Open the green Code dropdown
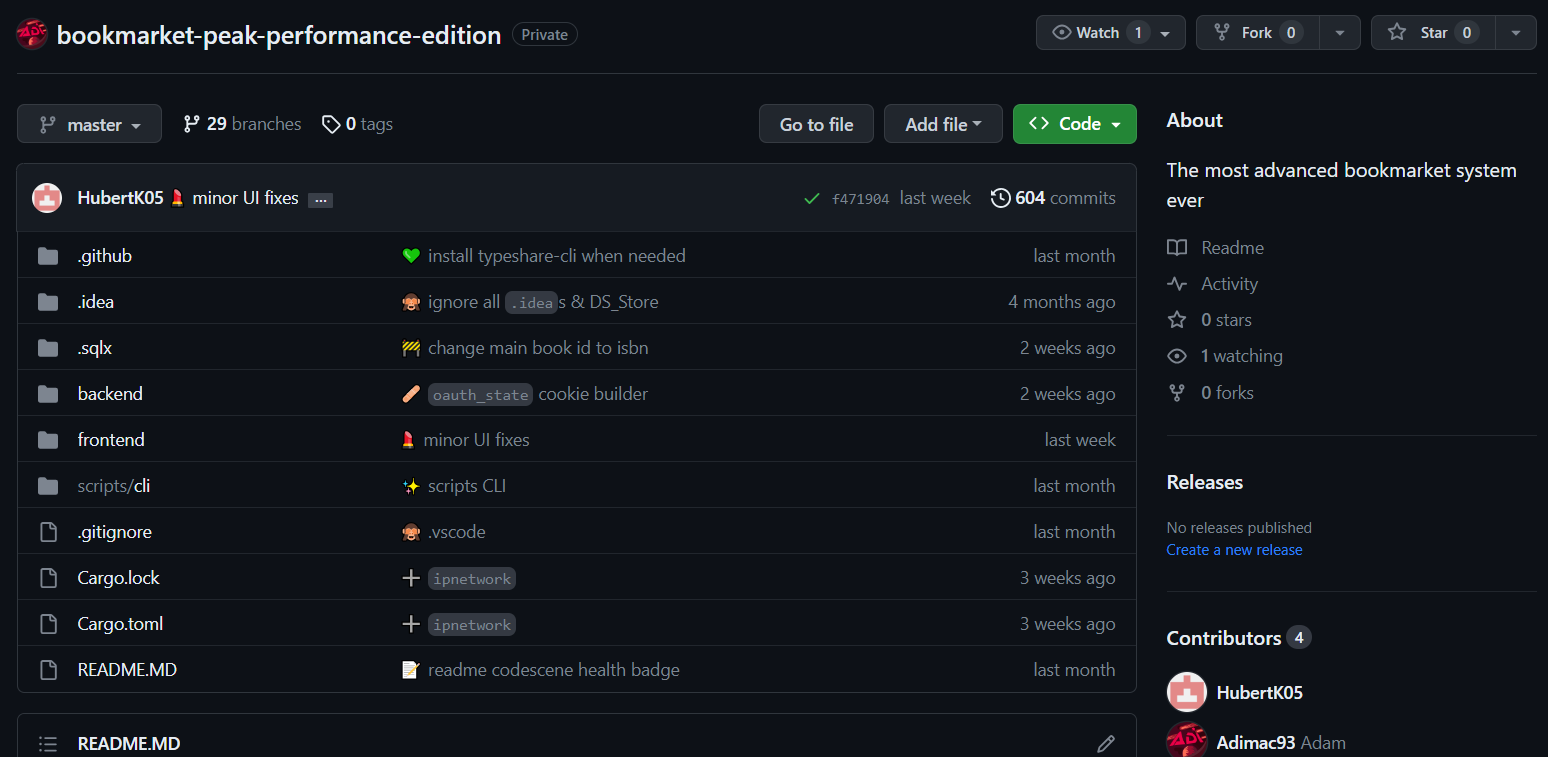This screenshot has width=1548, height=757. [1075, 124]
